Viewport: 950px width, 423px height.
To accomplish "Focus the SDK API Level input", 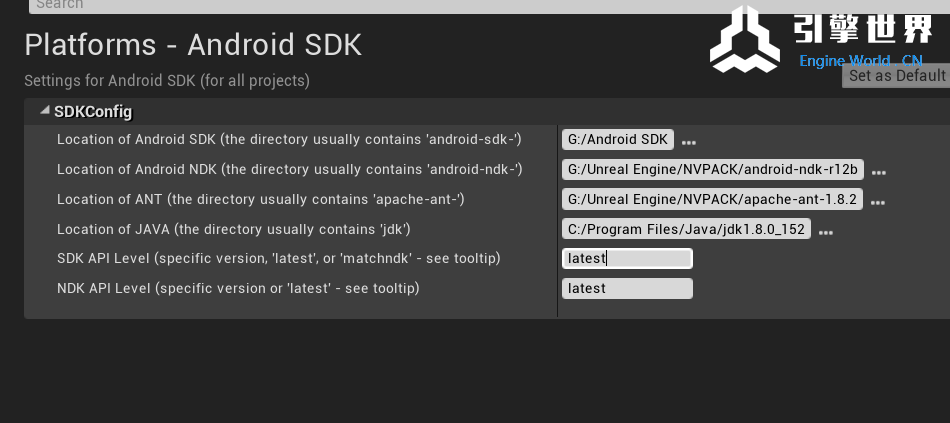I will tap(627, 259).
